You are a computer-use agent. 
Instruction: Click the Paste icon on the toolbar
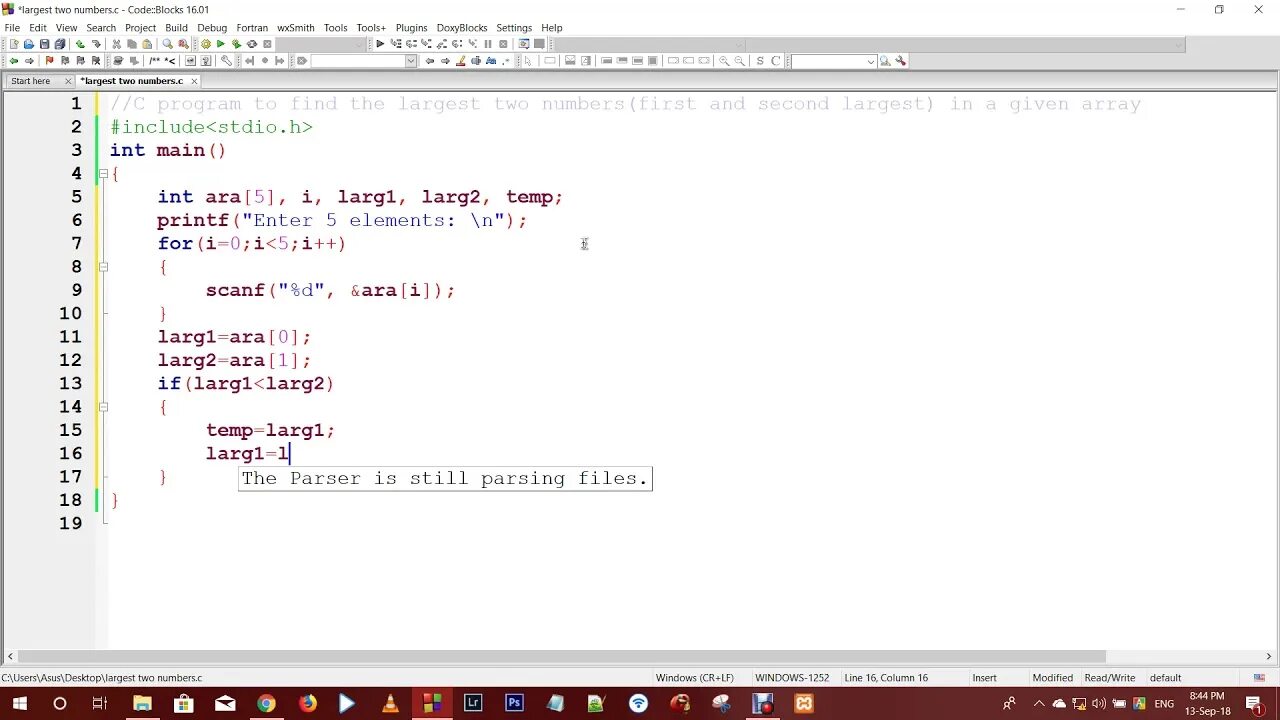[145, 44]
